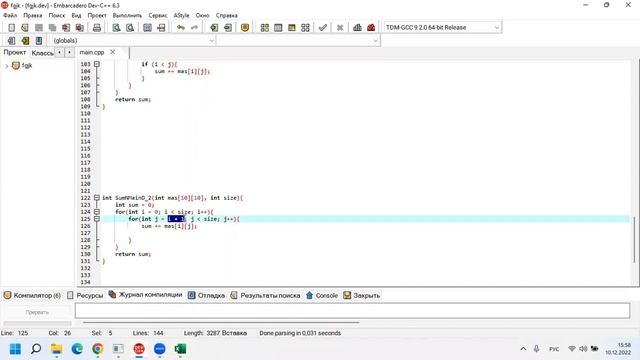Collapse the code fold at line 124
Image resolution: width=640 pixels, height=360 pixels.
97,212
